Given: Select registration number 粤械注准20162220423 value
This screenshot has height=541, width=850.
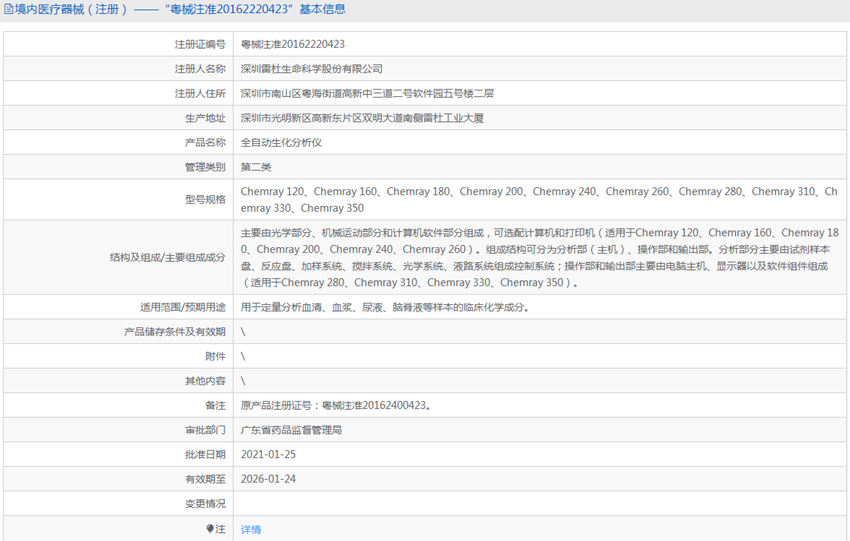Looking at the screenshot, I should (x=293, y=44).
